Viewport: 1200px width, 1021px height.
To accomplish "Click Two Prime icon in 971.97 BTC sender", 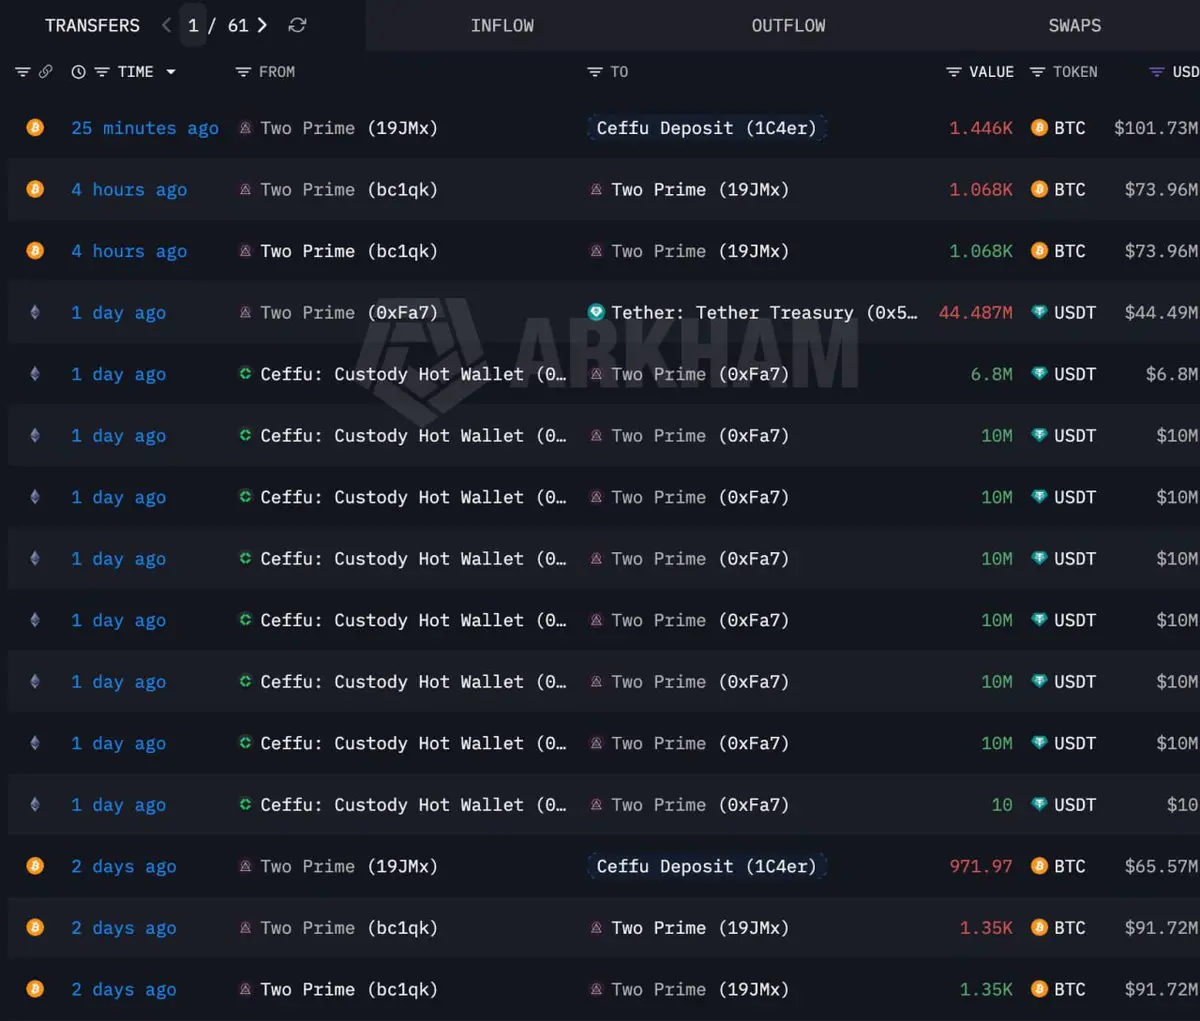I will [x=245, y=866].
